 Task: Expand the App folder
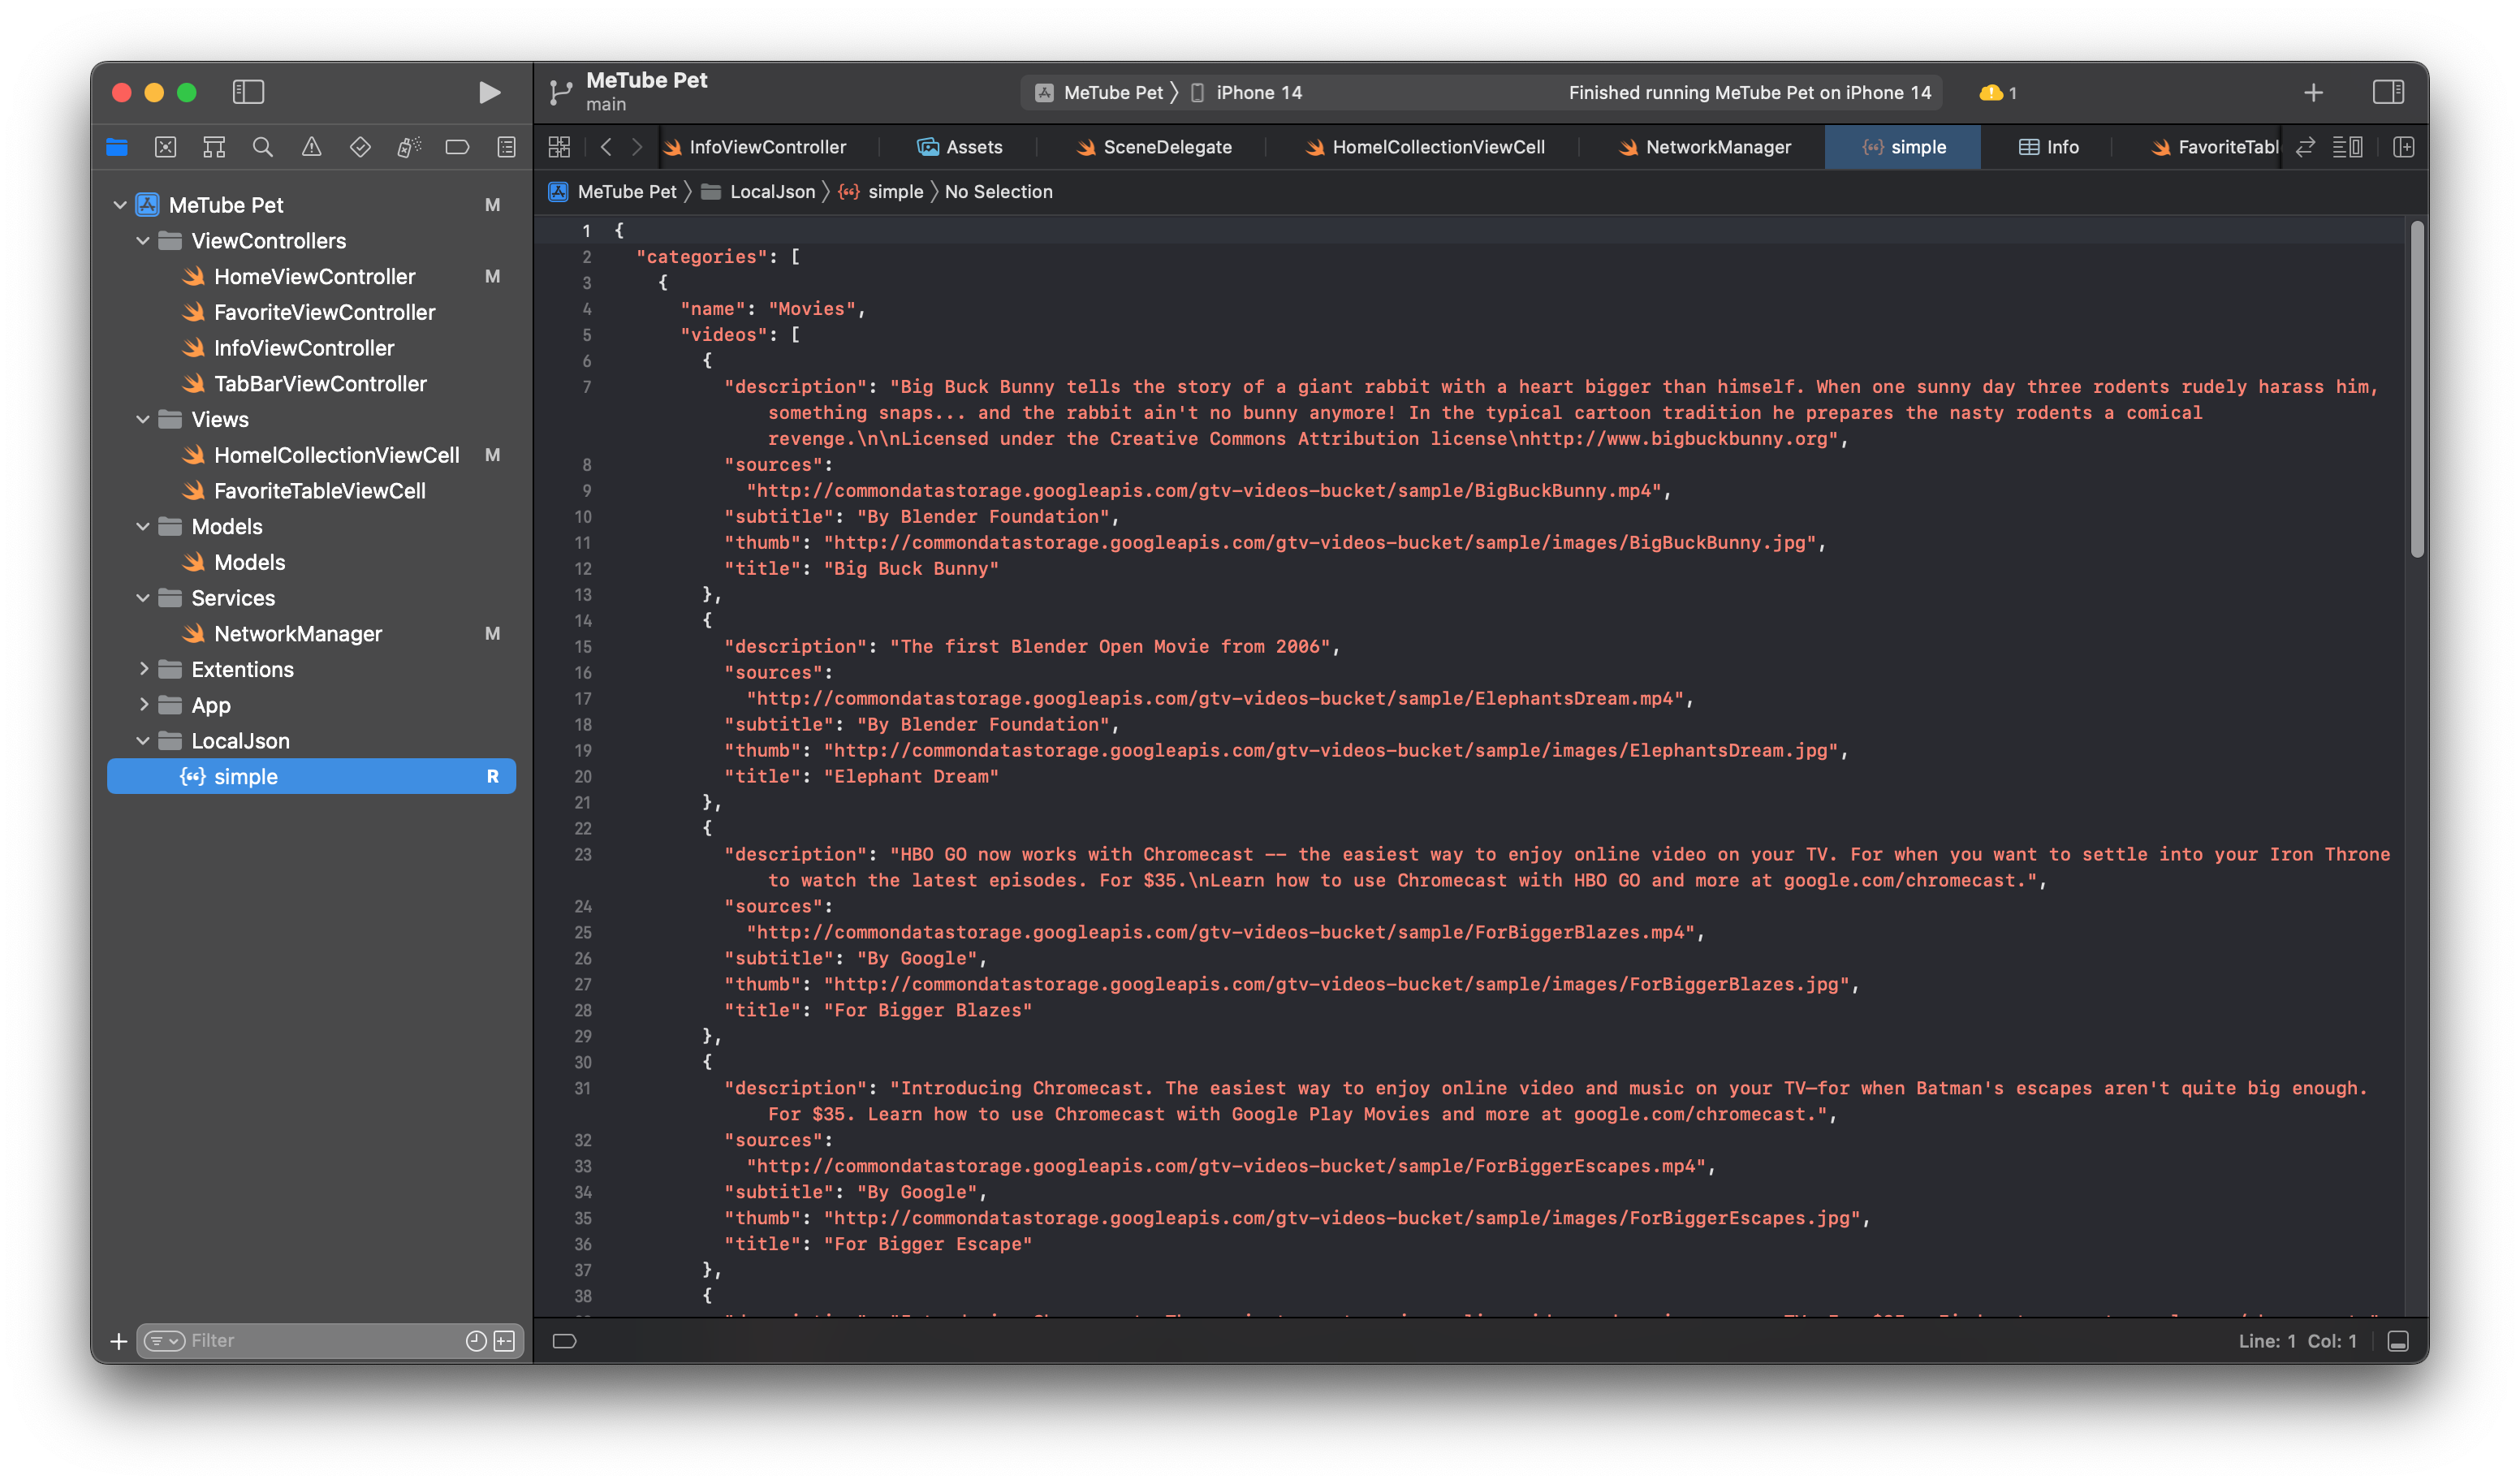[143, 705]
